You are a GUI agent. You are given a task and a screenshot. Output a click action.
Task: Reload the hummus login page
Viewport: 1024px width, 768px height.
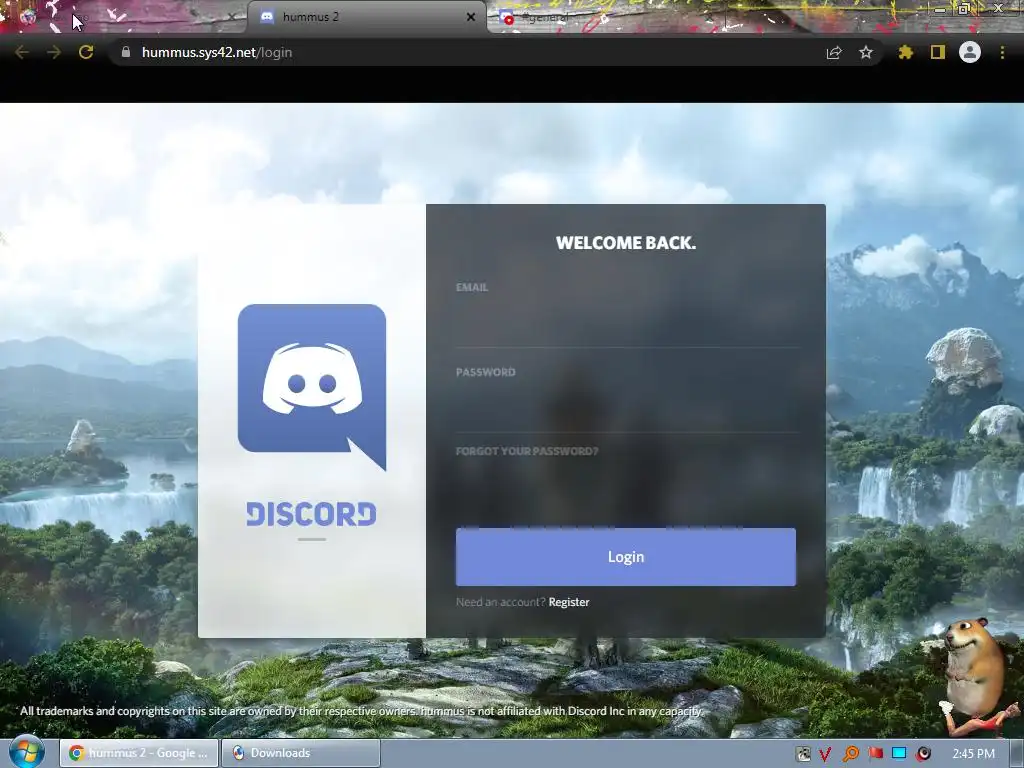(x=86, y=52)
